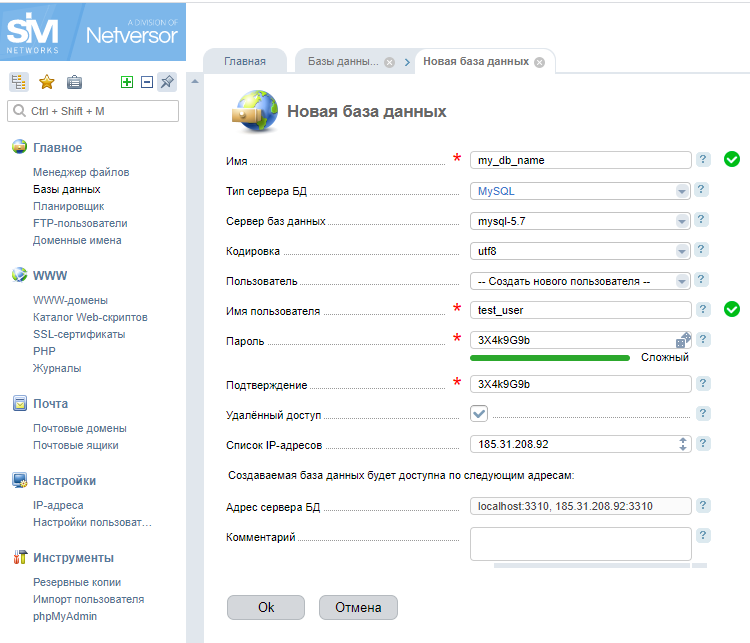This screenshot has width=750, height=643.
Task: Toggle the pin sidebar icon
Action: pyautogui.click(x=167, y=82)
